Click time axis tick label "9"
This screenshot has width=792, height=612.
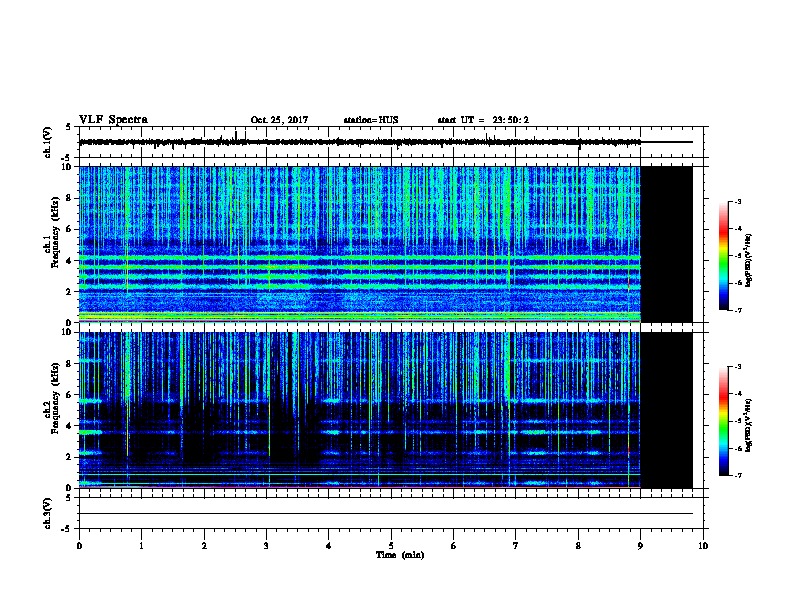pos(640,546)
